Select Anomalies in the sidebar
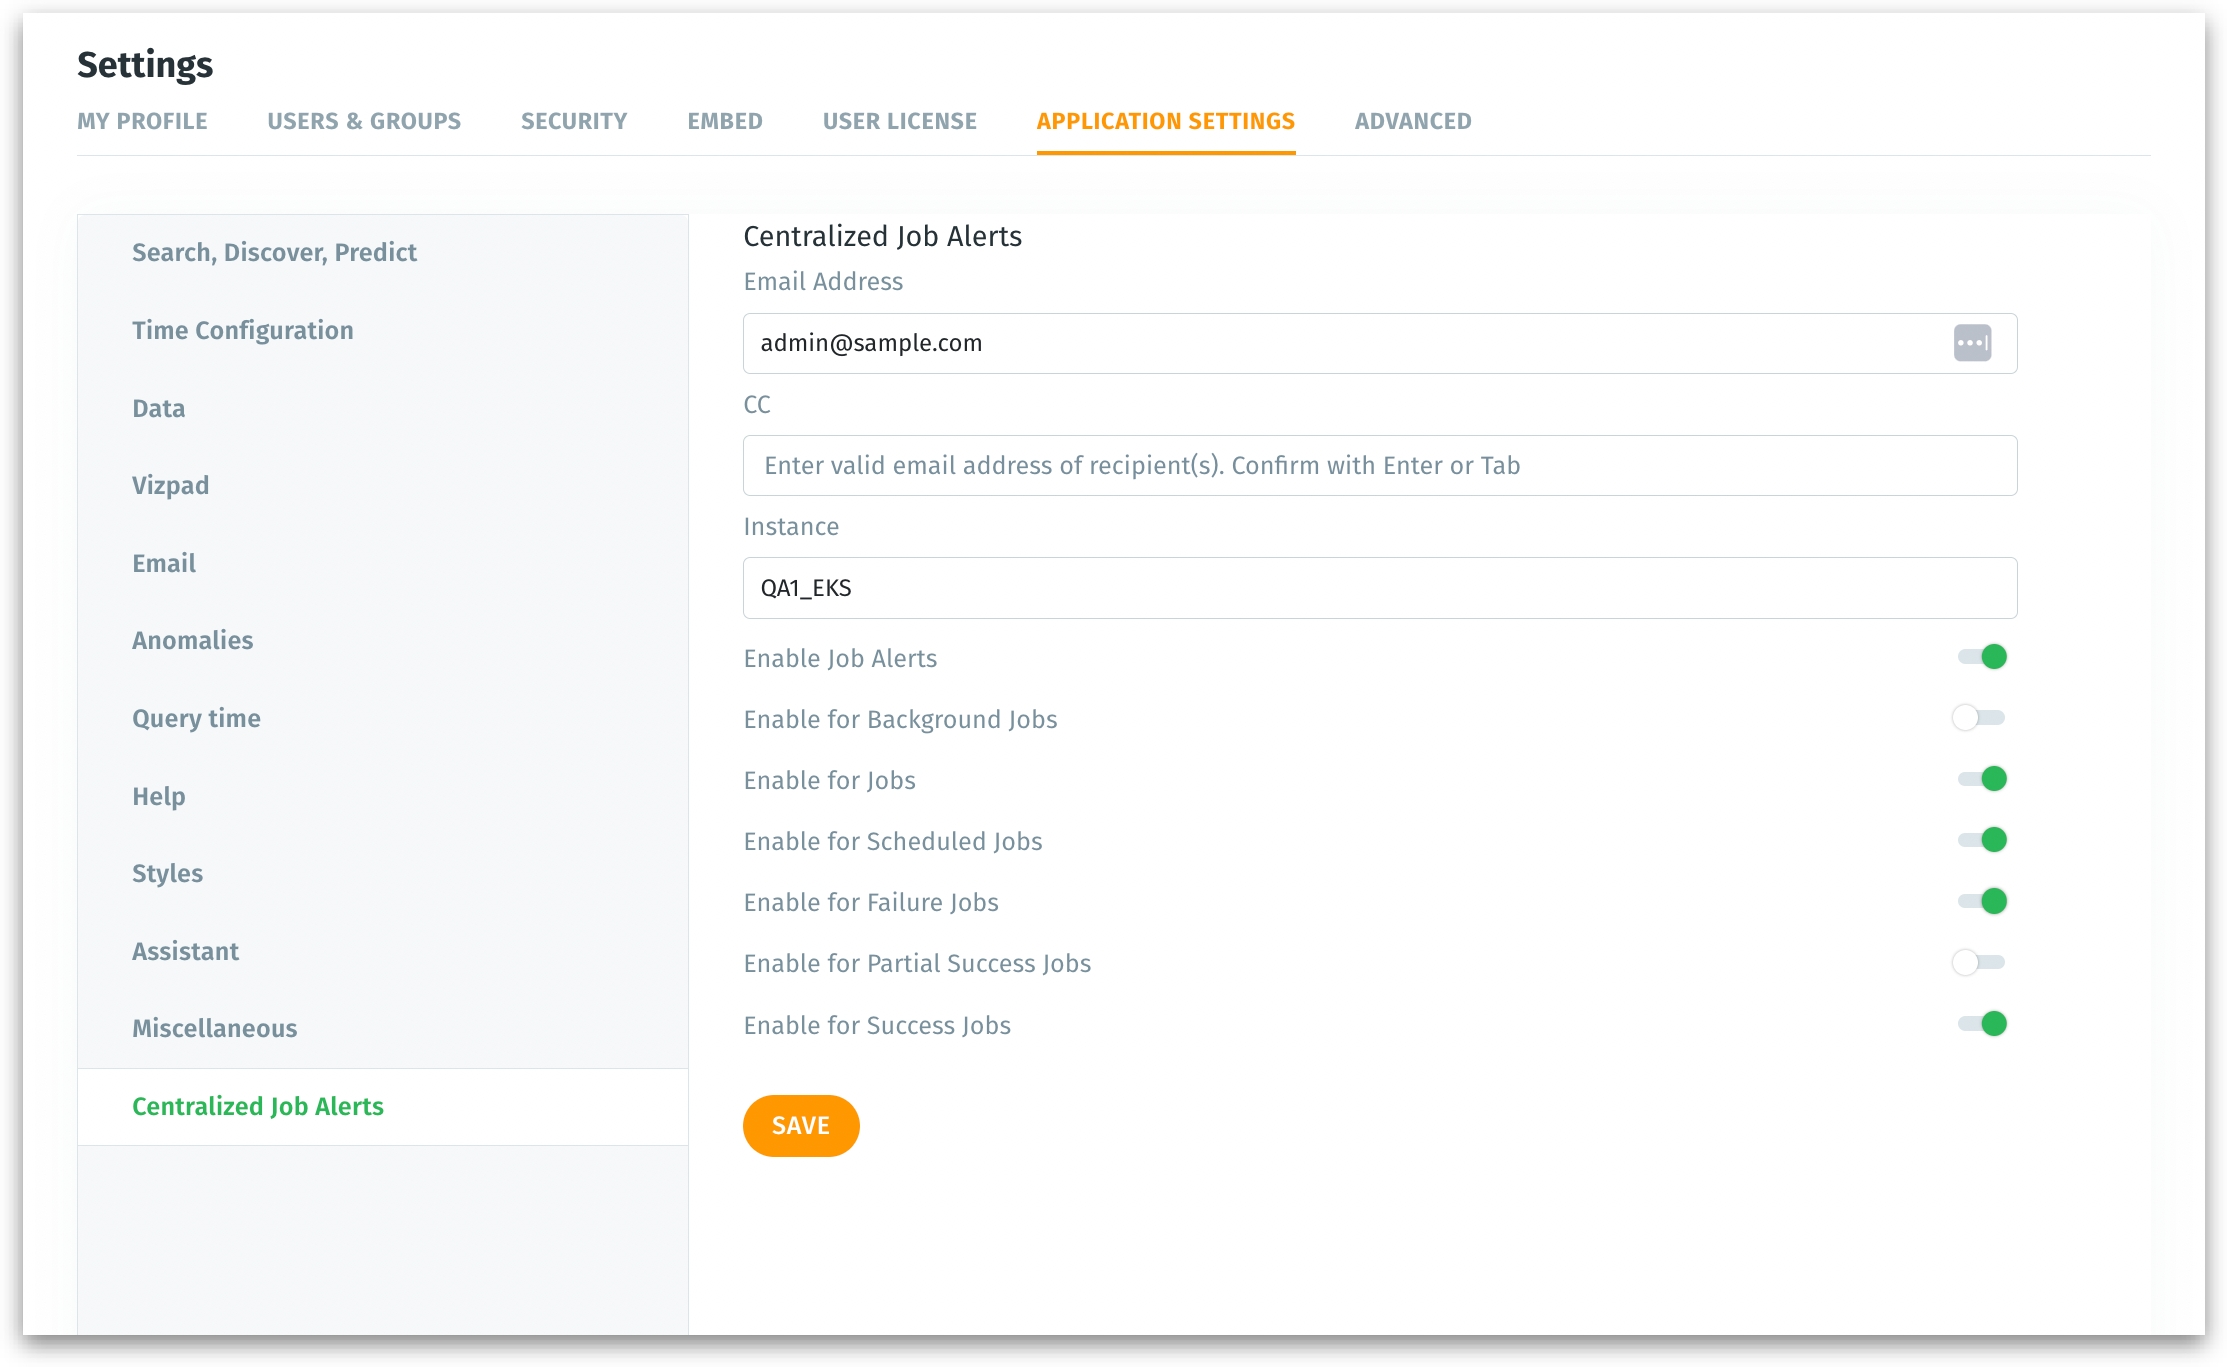 (x=383, y=641)
